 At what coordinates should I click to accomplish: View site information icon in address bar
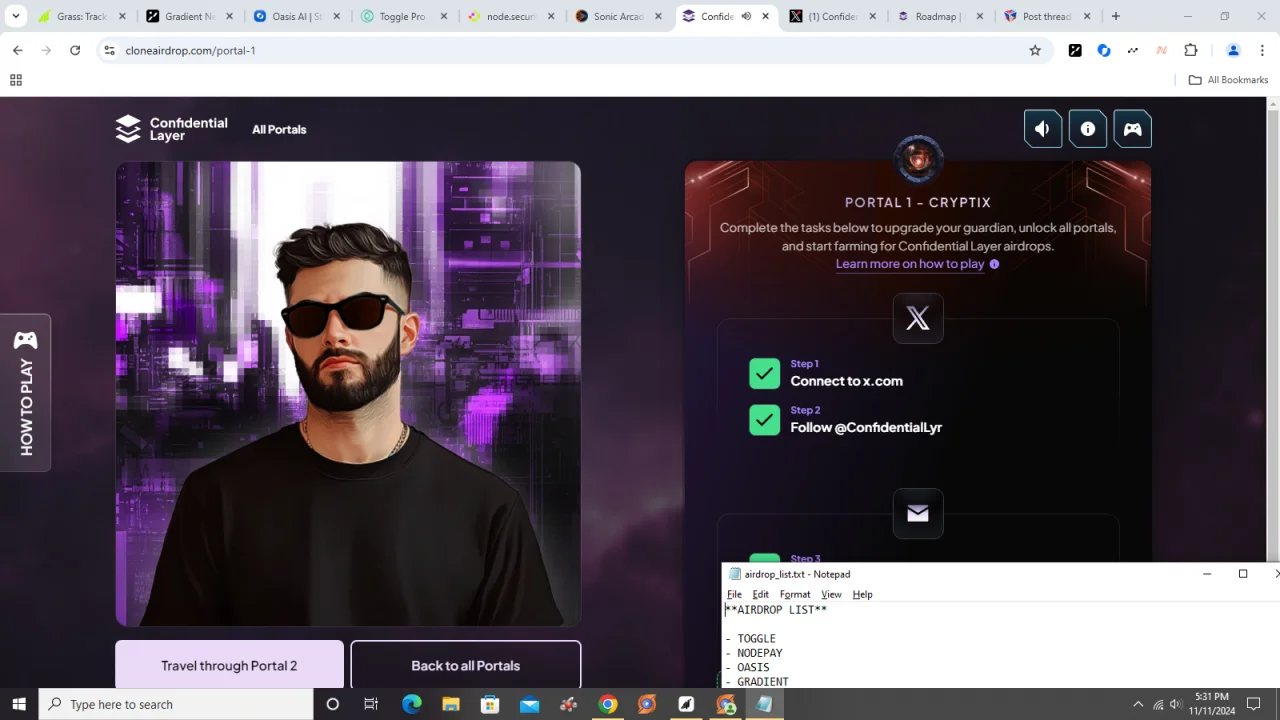point(109,50)
